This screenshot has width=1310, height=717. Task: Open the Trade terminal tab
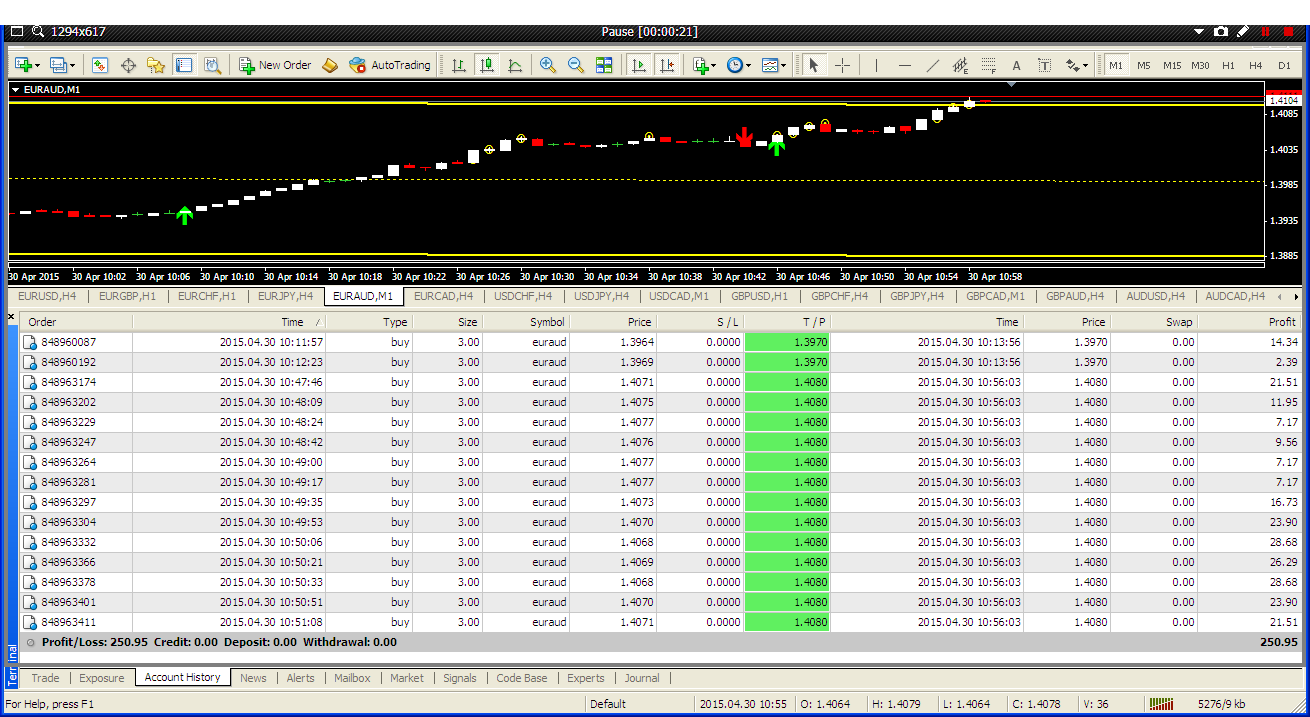pyautogui.click(x=45, y=678)
